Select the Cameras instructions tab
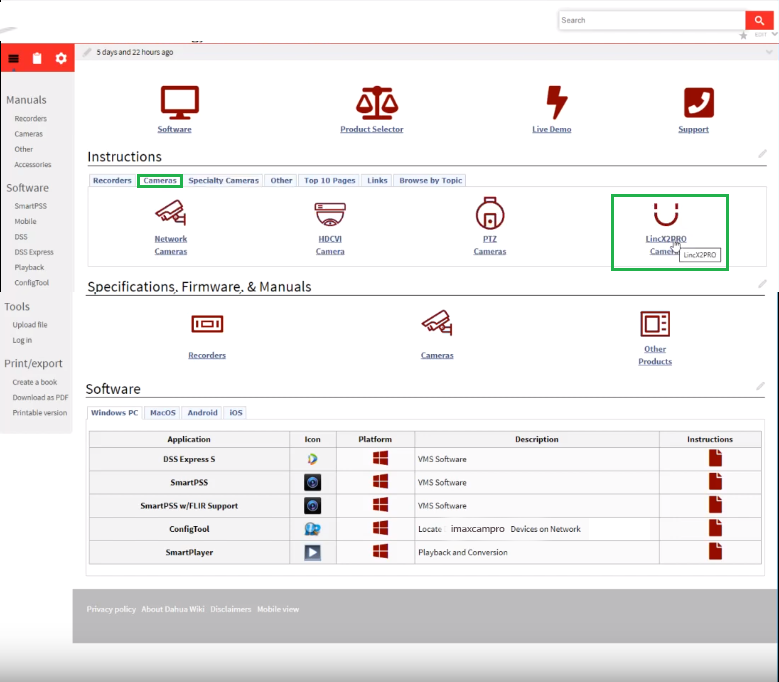Image resolution: width=779 pixels, height=682 pixels. (160, 180)
